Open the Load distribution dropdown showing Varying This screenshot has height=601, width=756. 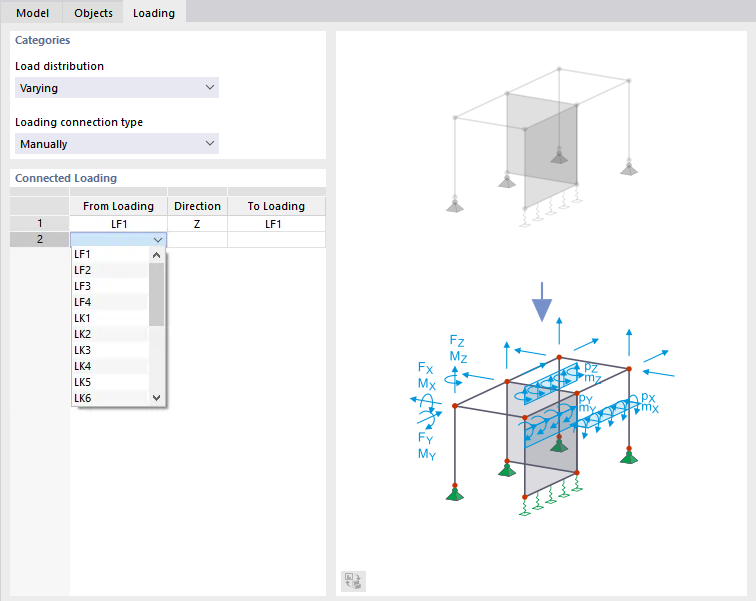click(x=117, y=88)
